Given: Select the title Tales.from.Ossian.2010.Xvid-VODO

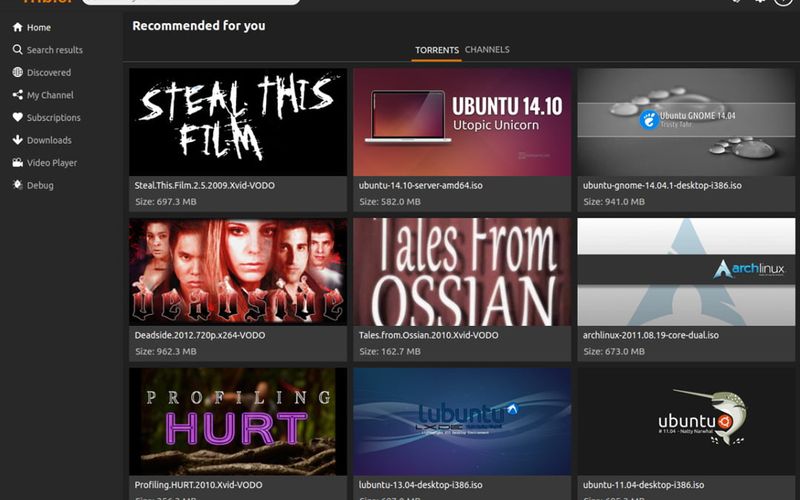Looking at the screenshot, I should click(429, 335).
